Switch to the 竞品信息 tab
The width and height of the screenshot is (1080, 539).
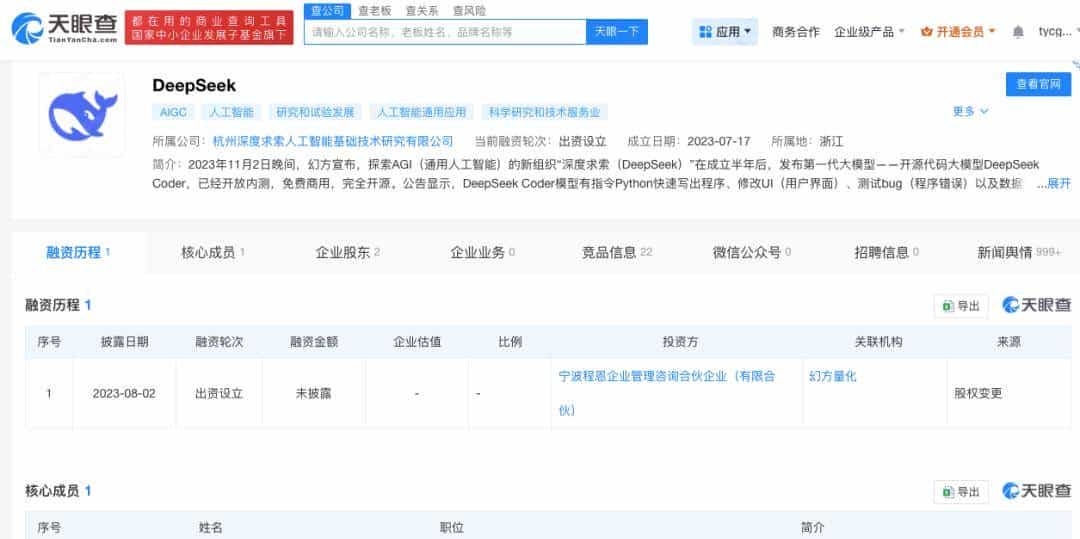(617, 252)
